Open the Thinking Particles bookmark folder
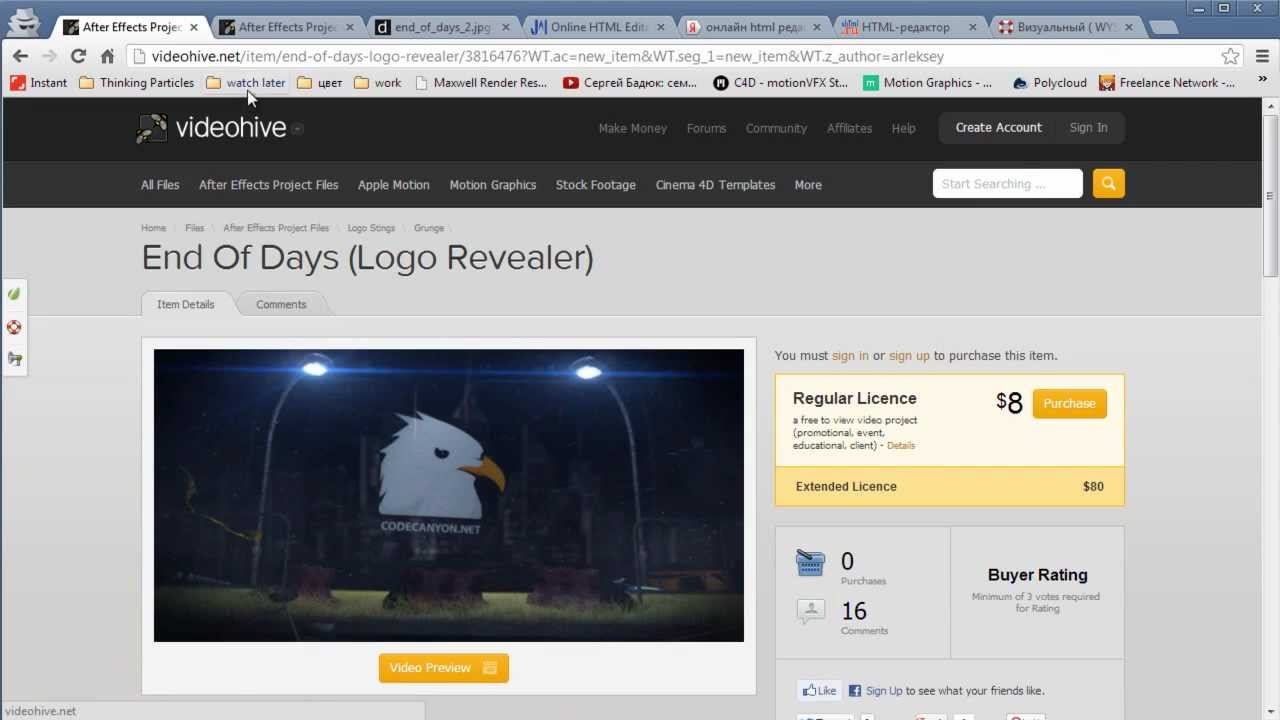 pyautogui.click(x=136, y=83)
